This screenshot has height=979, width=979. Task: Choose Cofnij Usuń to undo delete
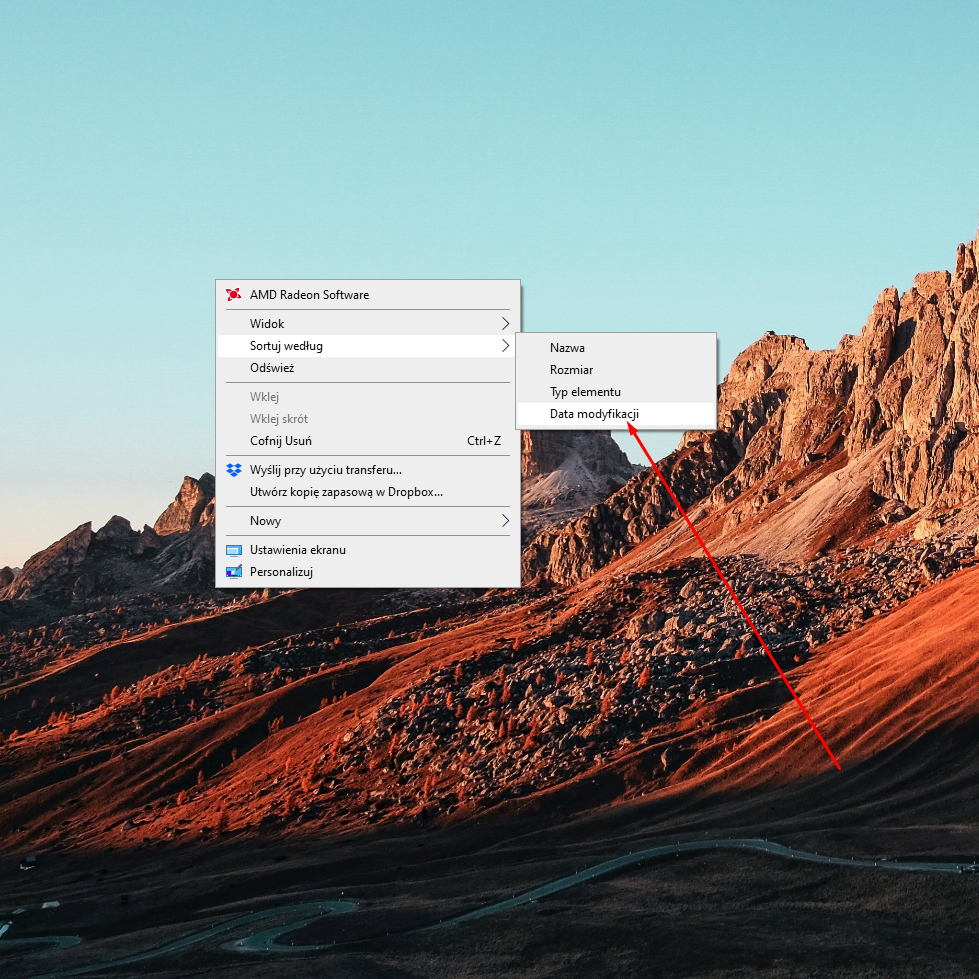click(x=281, y=441)
